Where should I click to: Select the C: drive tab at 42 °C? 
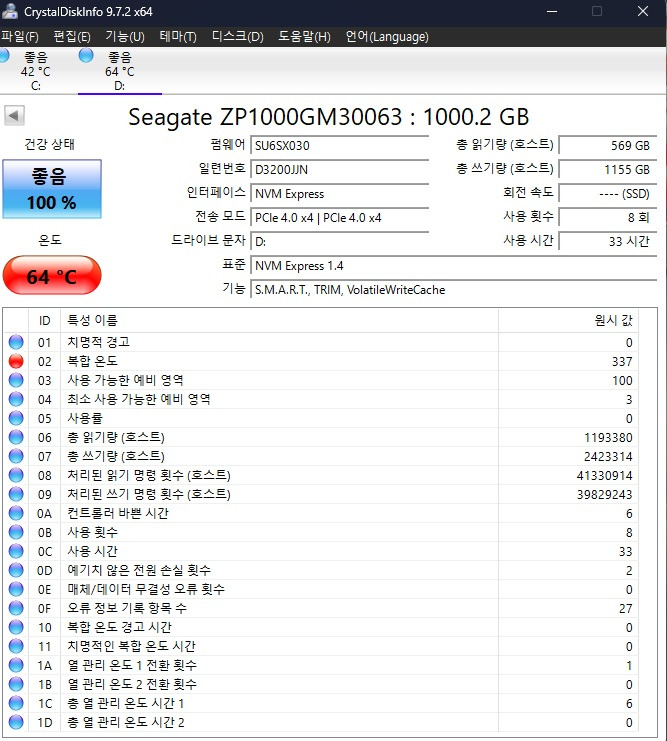pos(35,71)
